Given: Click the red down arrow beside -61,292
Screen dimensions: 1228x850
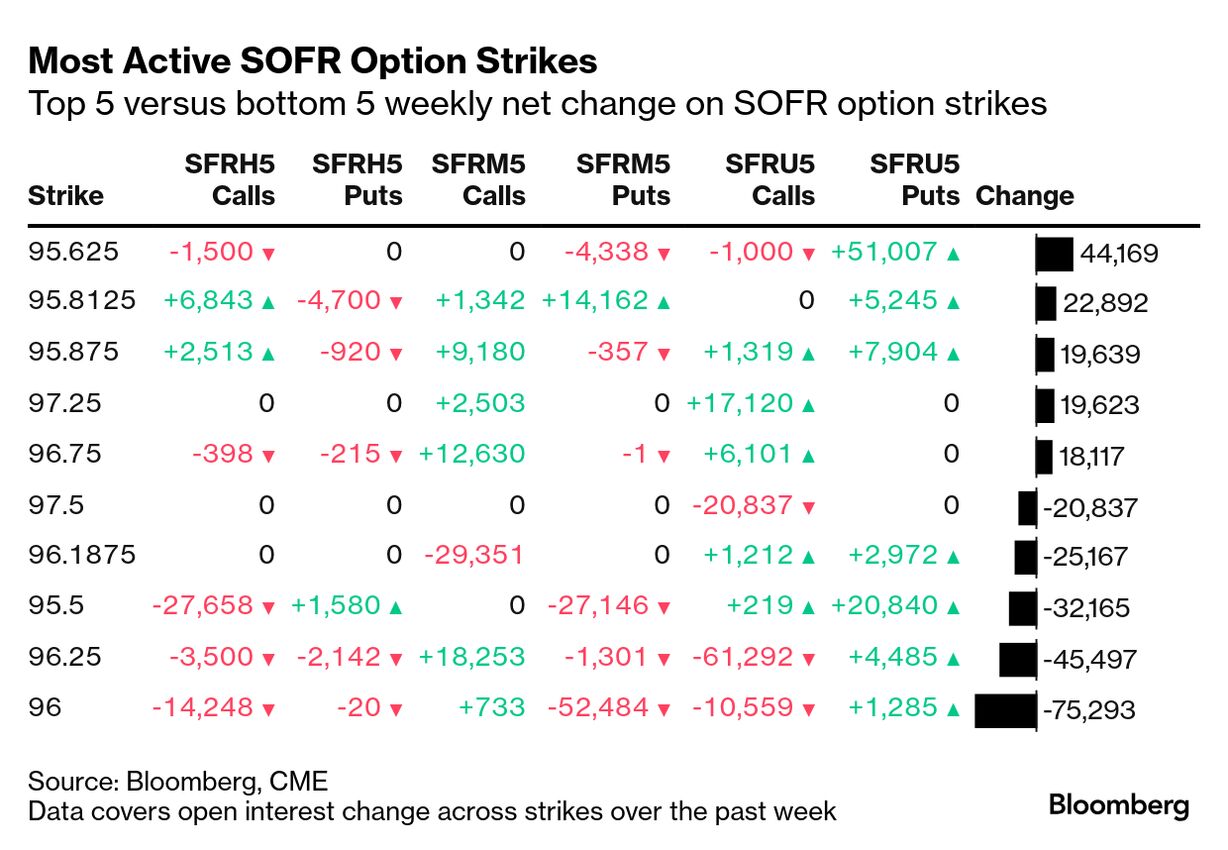Looking at the screenshot, I should point(808,659).
